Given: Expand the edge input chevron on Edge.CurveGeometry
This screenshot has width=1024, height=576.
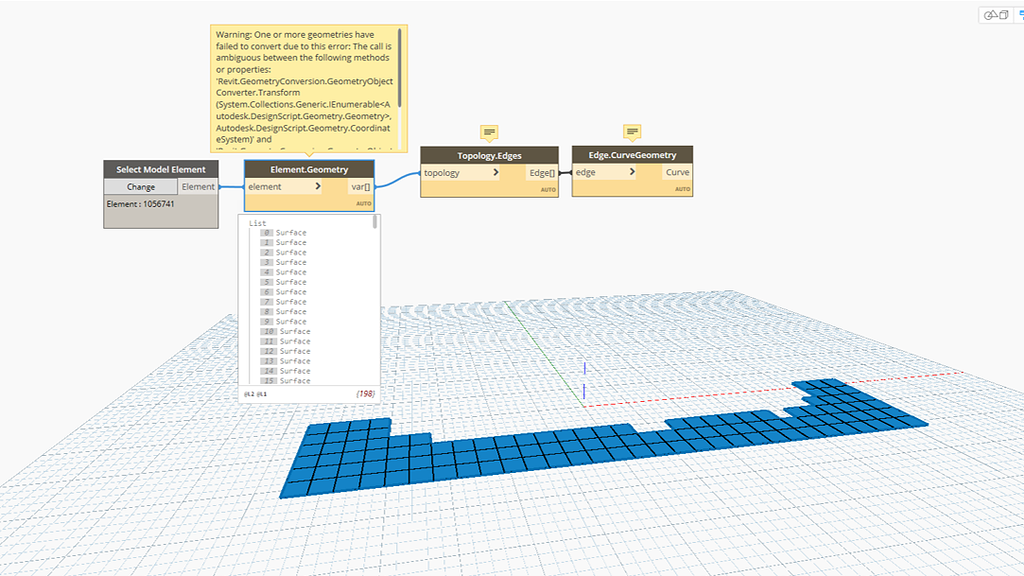Looking at the screenshot, I should coord(633,172).
